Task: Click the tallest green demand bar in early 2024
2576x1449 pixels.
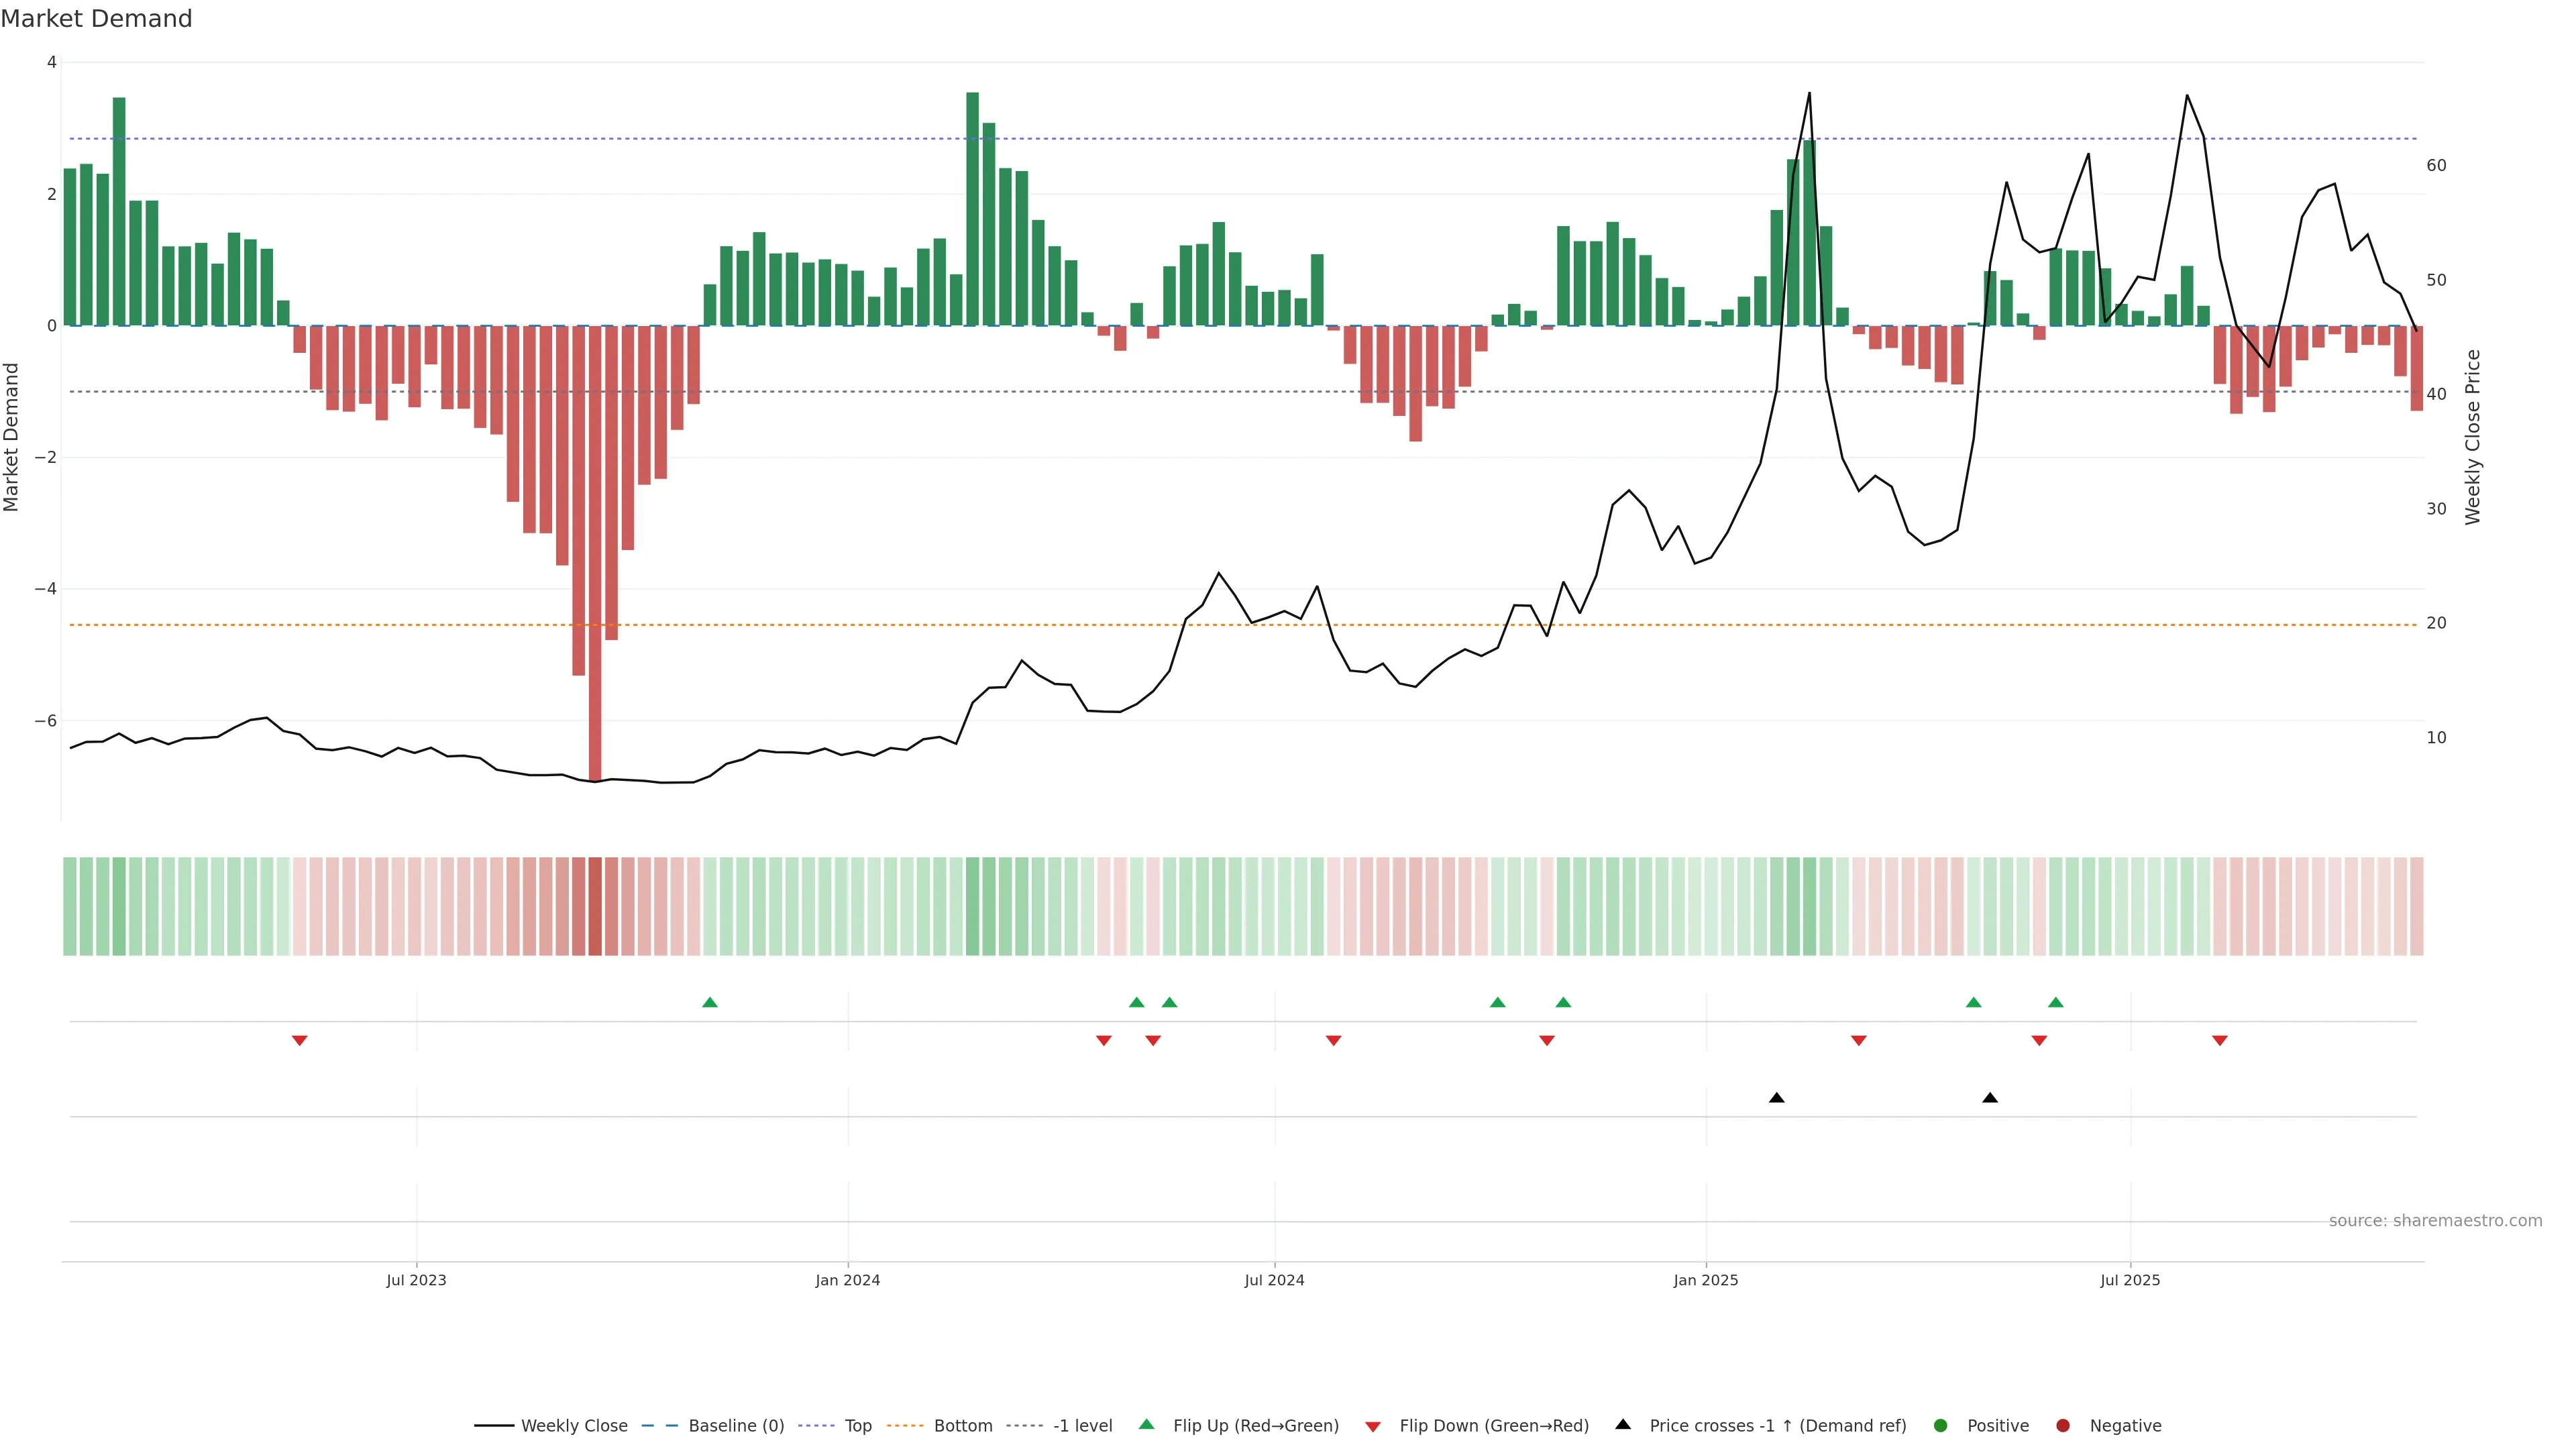Action: coord(972,210)
